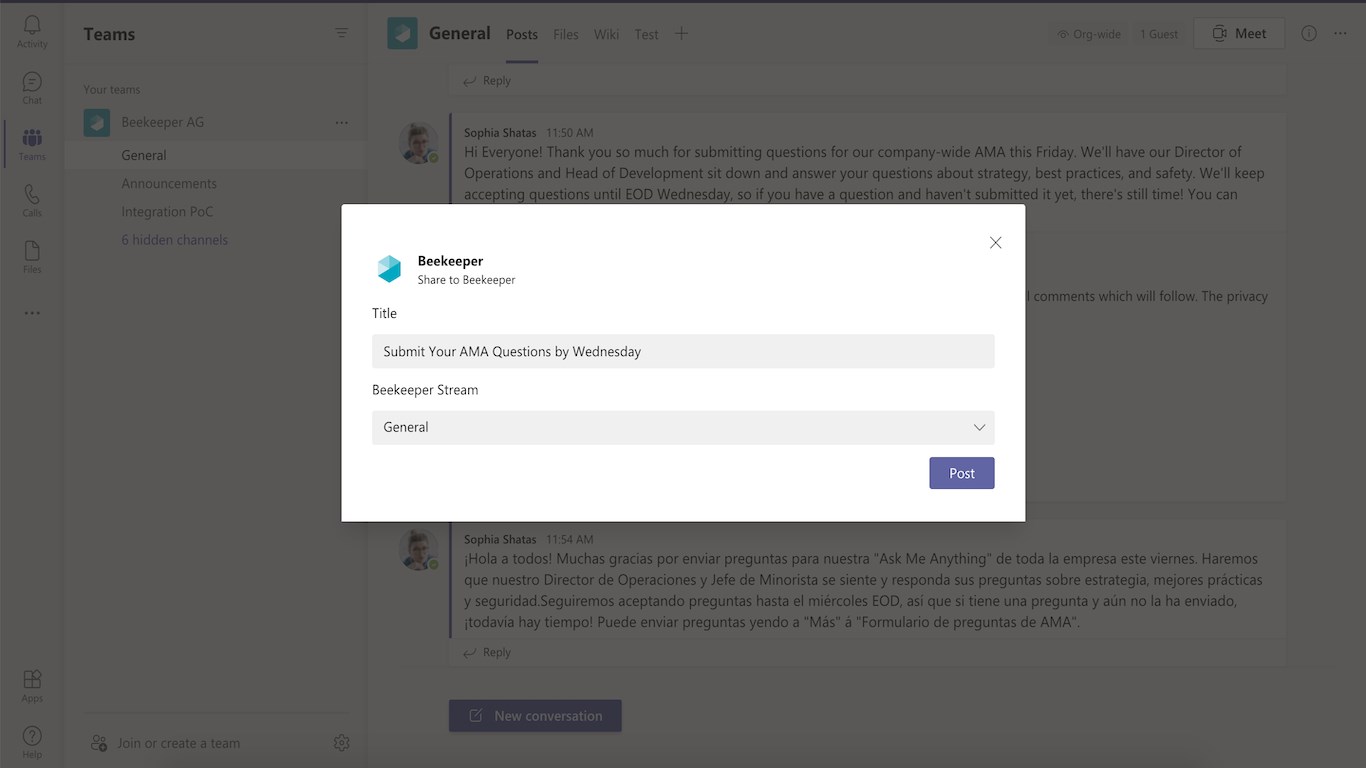Click Sophia Shatas name on 11:50 AM post
Screen dimensions: 1366x768
click(500, 132)
